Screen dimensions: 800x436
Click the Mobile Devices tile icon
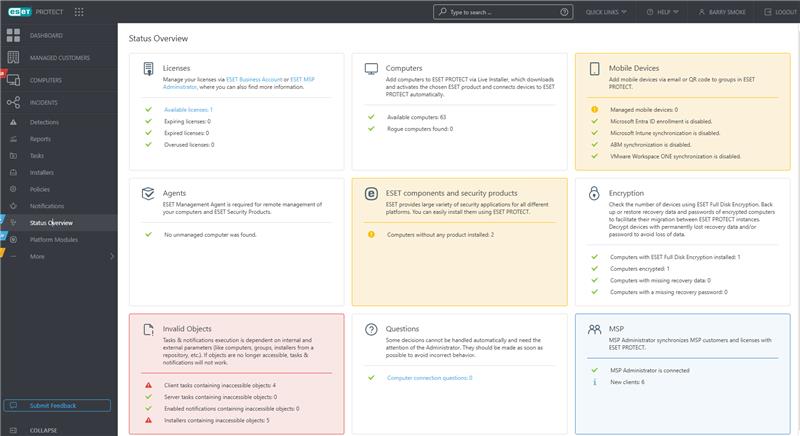[594, 68]
